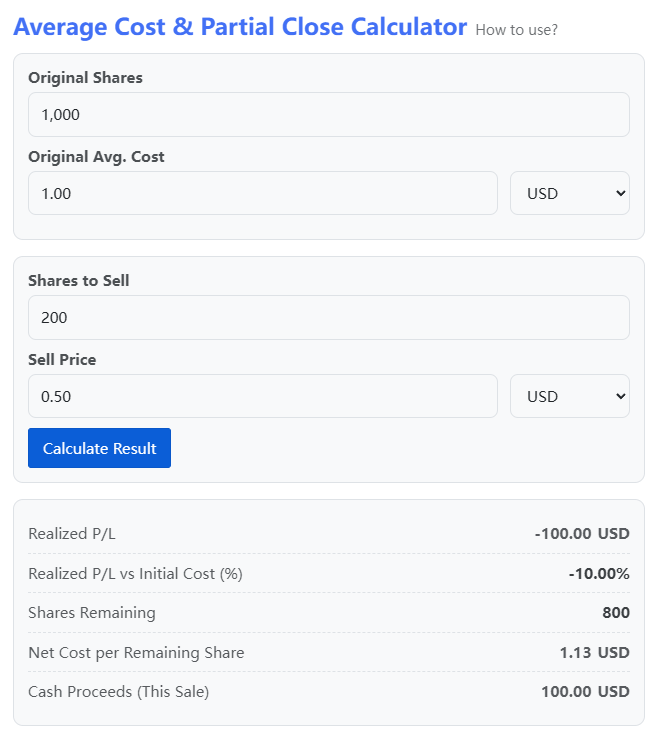Click the Average Cost & Partial Close Calculator title
The height and width of the screenshot is (739, 660).
240,27
